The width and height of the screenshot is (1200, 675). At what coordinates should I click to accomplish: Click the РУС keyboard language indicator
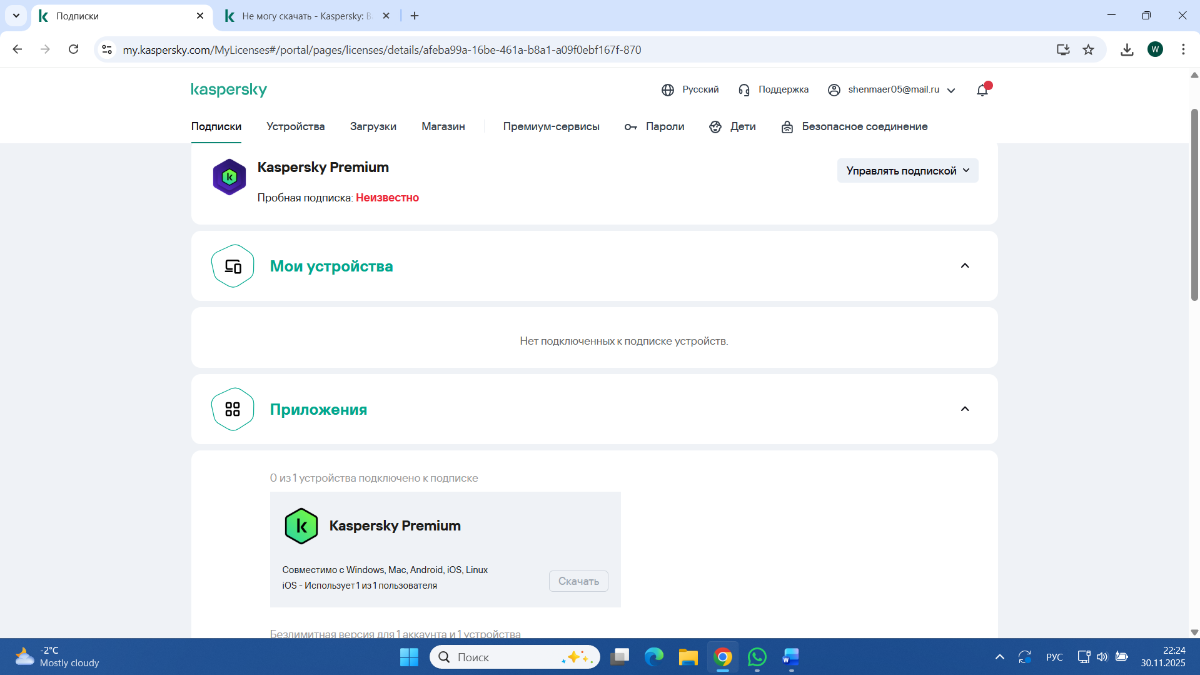(x=1054, y=657)
